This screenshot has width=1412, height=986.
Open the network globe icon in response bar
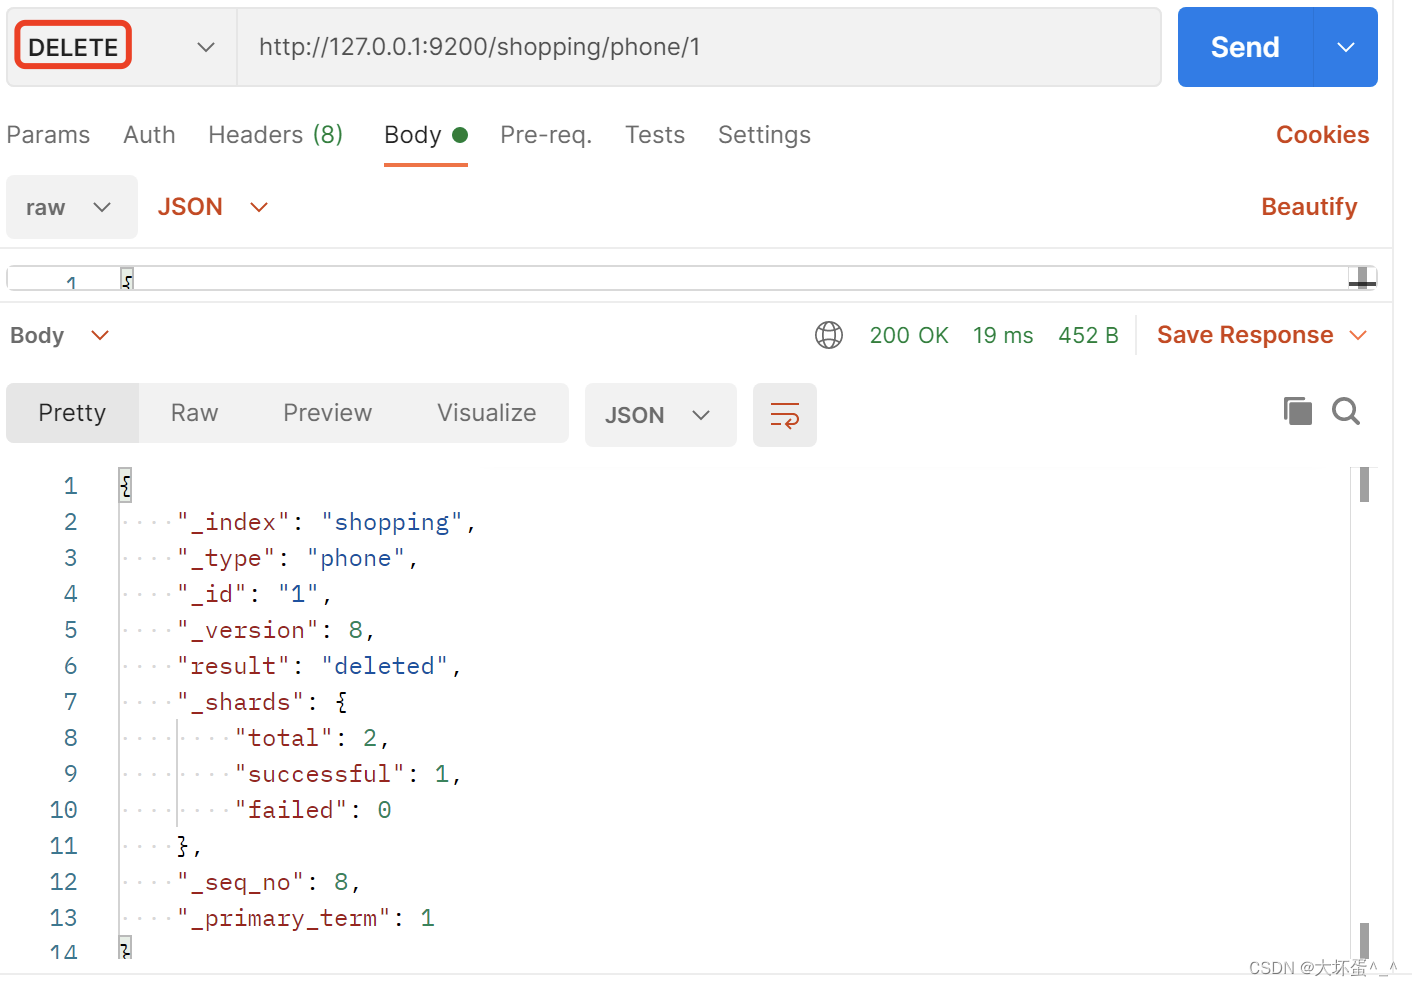tap(829, 335)
